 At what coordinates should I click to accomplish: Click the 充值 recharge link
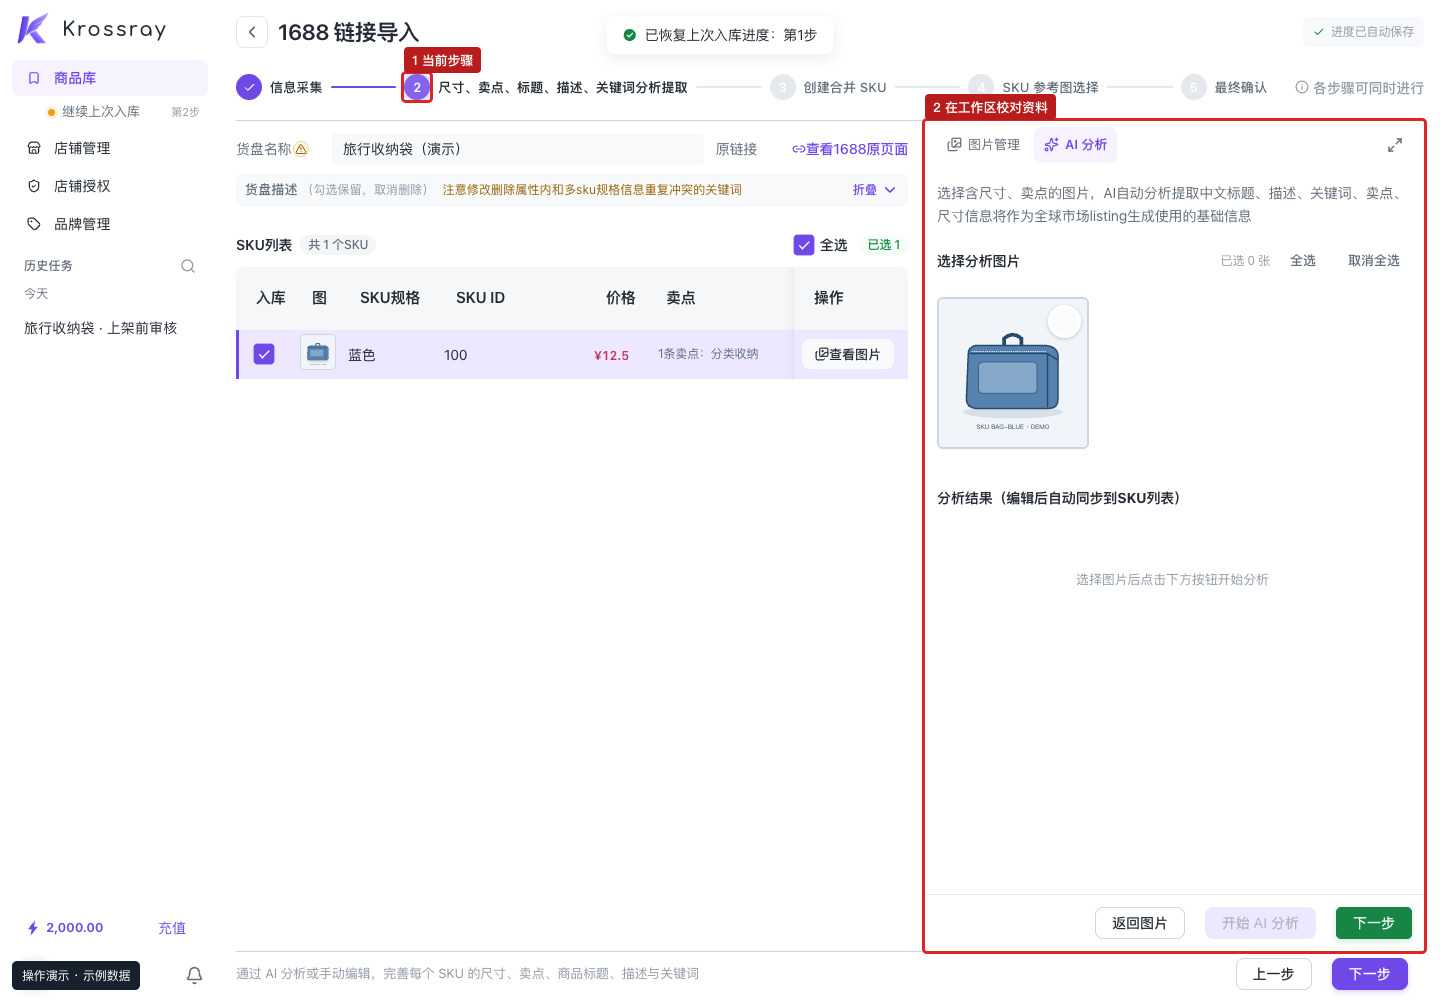[x=172, y=928]
